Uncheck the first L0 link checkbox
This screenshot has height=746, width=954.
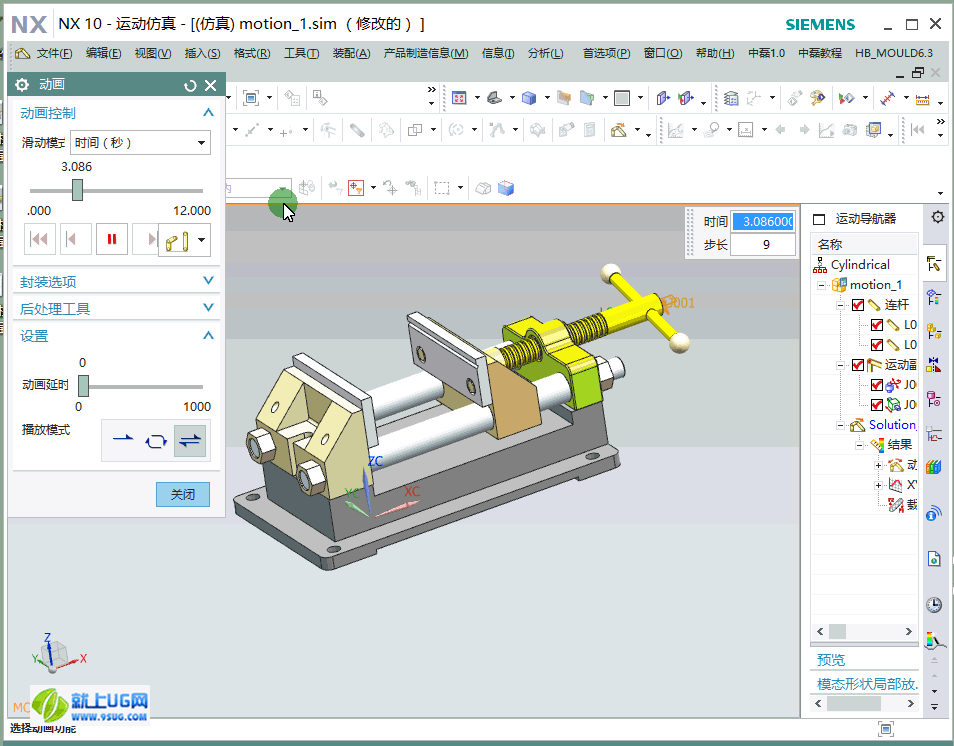pyautogui.click(x=877, y=325)
